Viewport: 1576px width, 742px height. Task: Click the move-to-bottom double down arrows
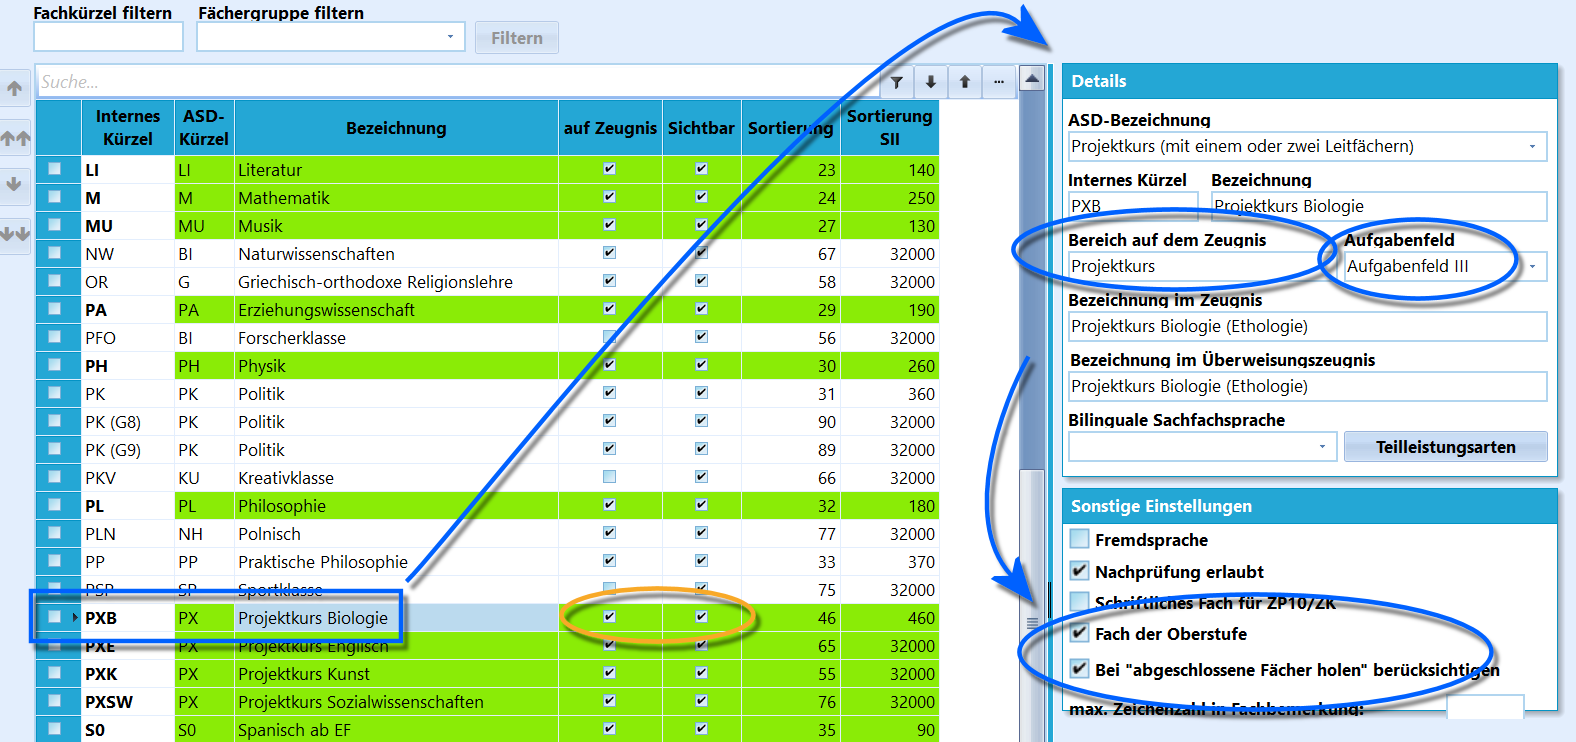point(14,233)
